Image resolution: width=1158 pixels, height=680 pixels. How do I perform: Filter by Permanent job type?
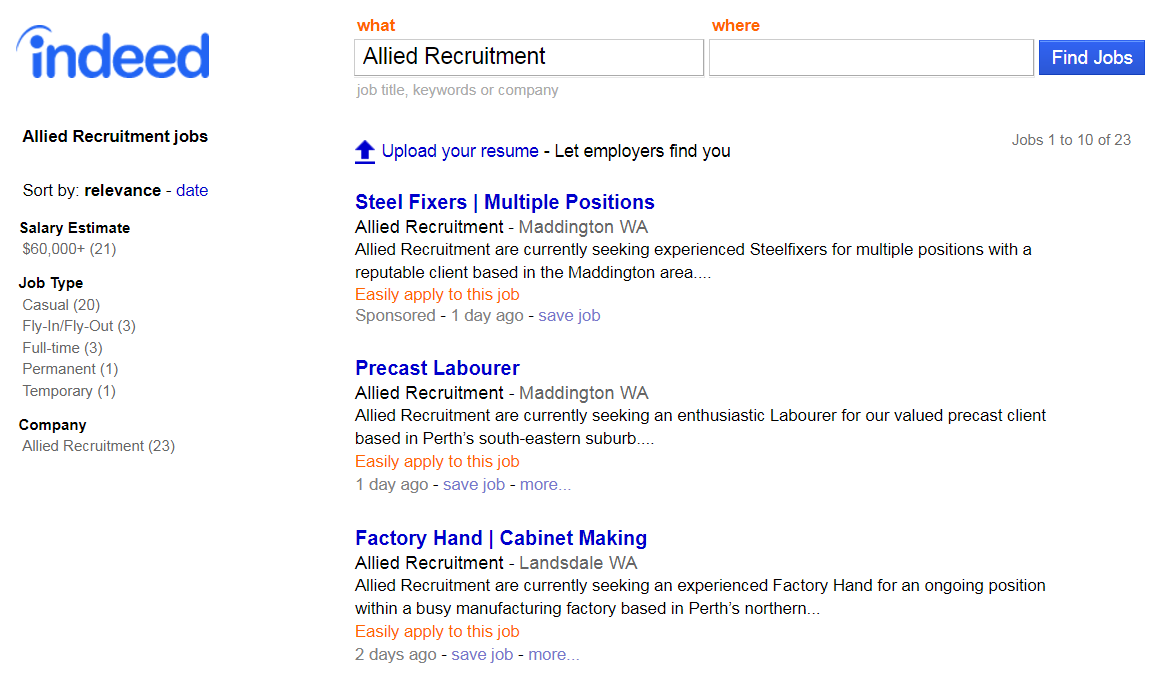pyautogui.click(x=70, y=369)
